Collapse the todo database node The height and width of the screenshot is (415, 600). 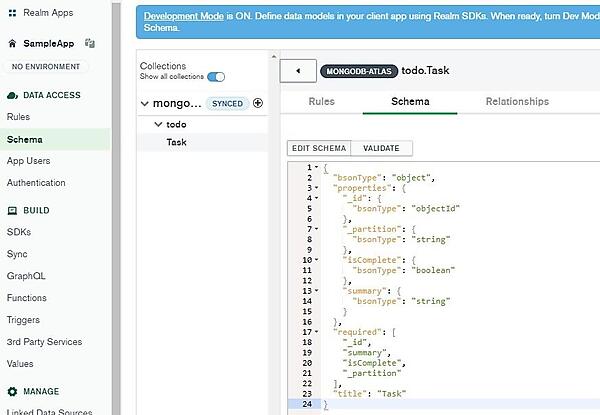pos(158,124)
